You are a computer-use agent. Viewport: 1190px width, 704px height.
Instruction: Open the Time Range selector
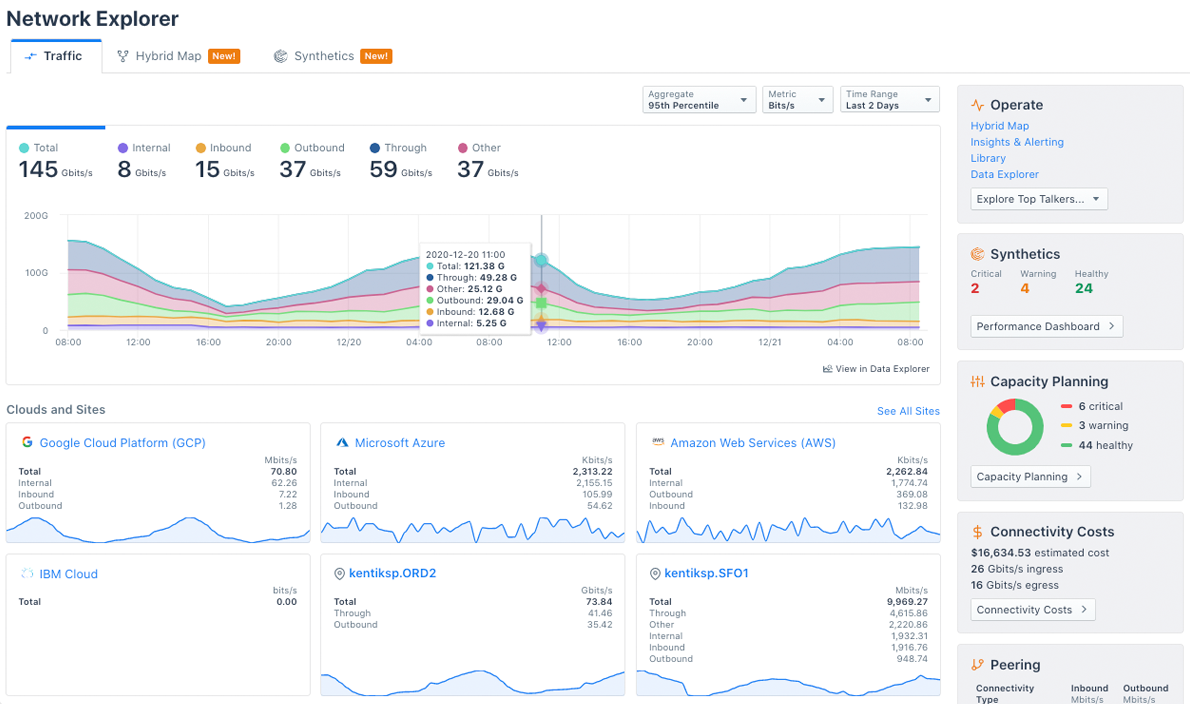pos(889,99)
